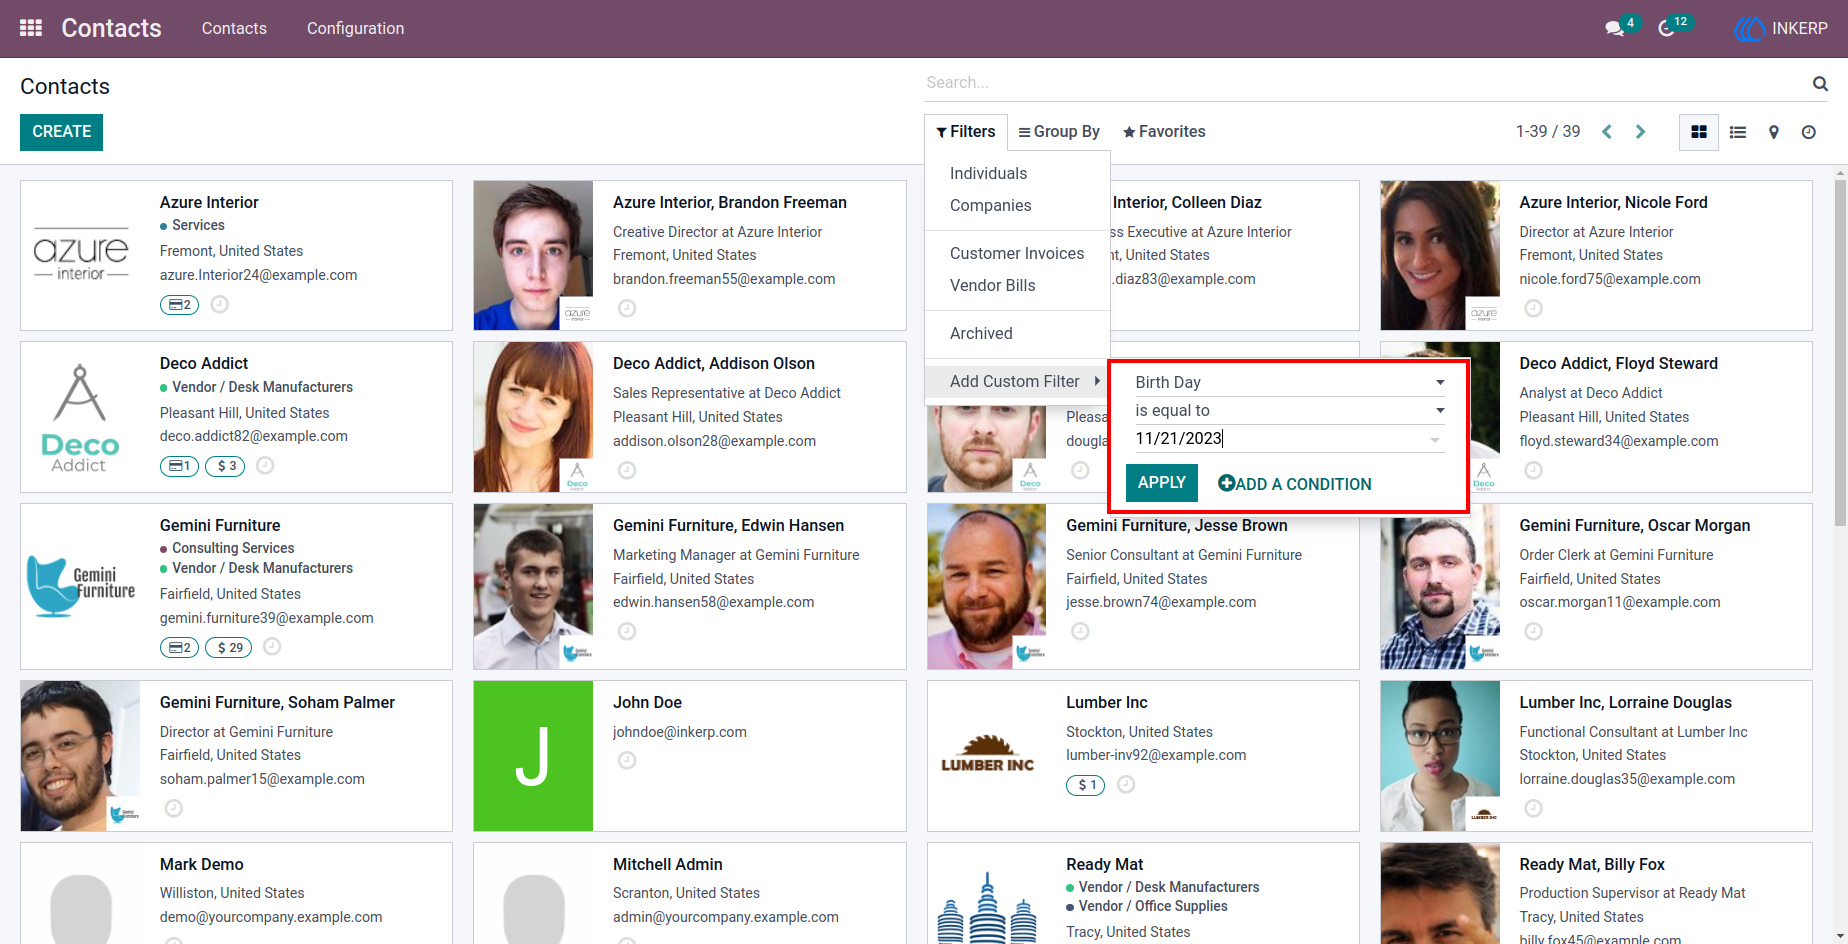Click the search magnifier icon
The image size is (1848, 944).
1820,84
